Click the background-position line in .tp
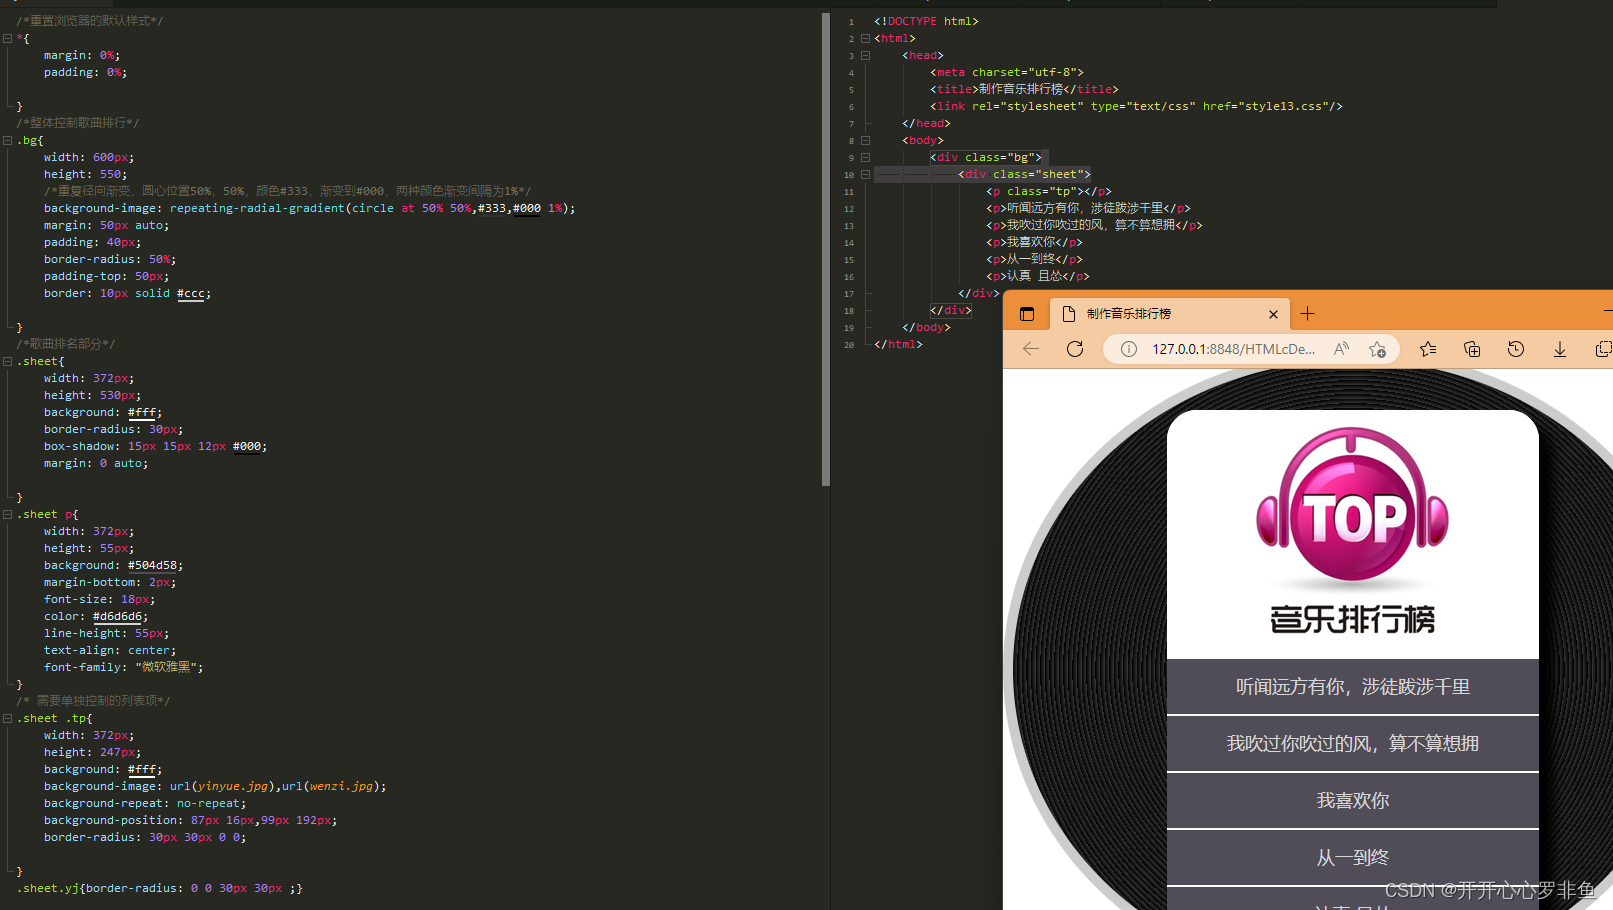The width and height of the screenshot is (1613, 910). tap(191, 821)
